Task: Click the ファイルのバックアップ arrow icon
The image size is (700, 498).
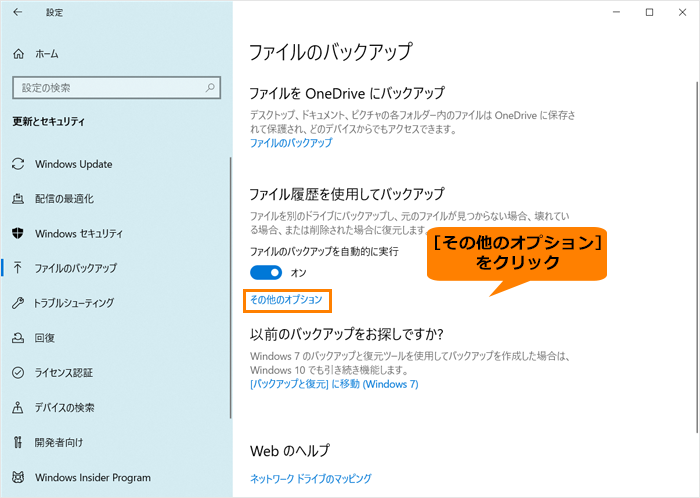Action: pos(18,268)
